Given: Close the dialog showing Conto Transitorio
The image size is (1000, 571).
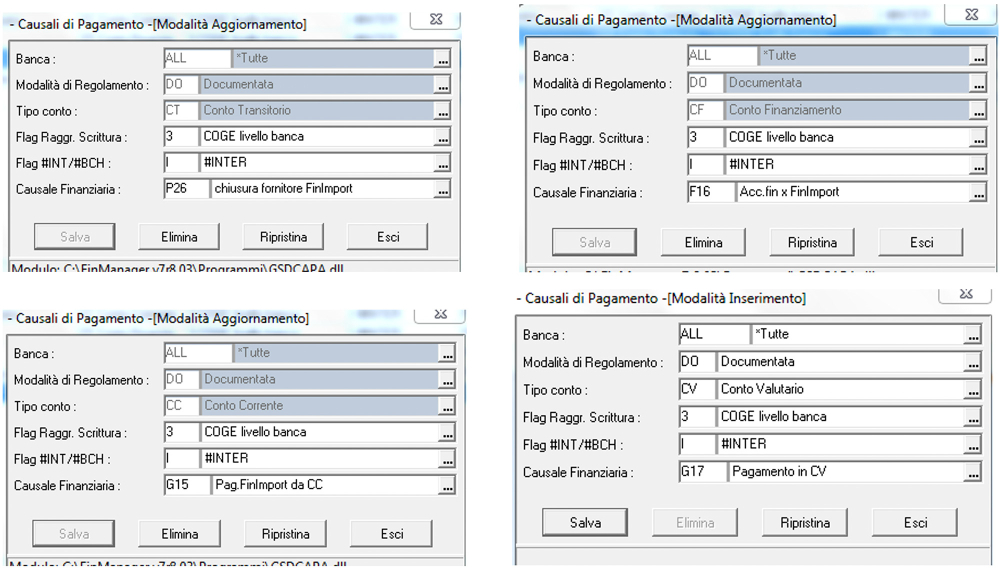Looking at the screenshot, I should click(x=438, y=18).
